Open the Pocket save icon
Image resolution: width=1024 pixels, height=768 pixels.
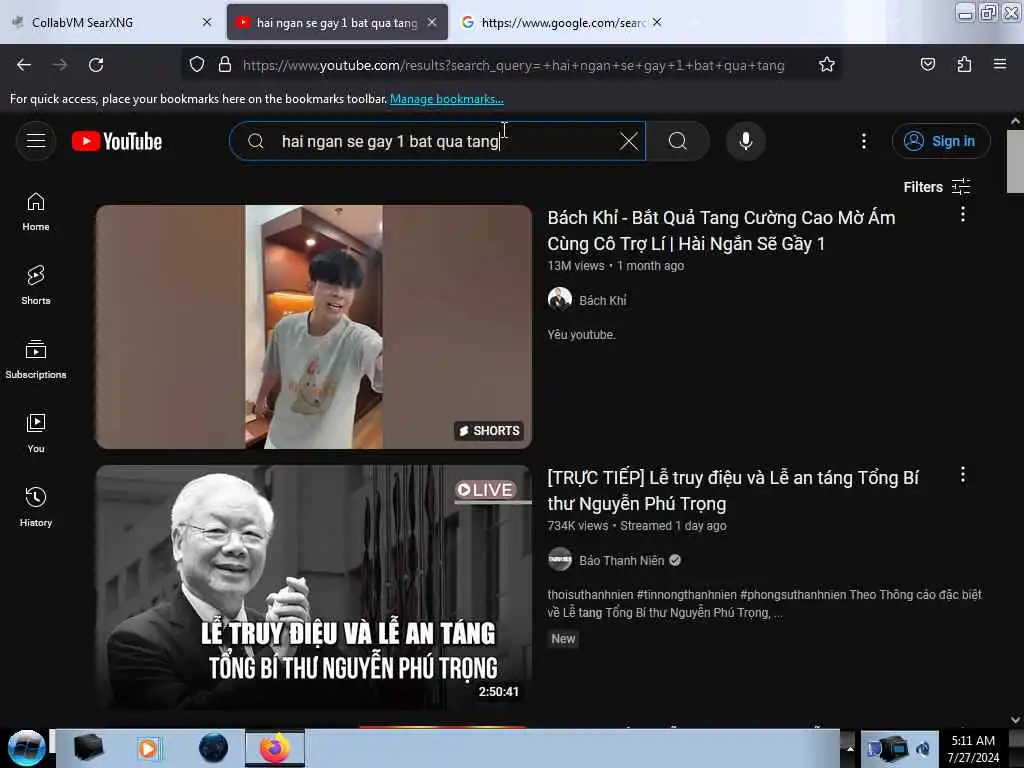927,65
